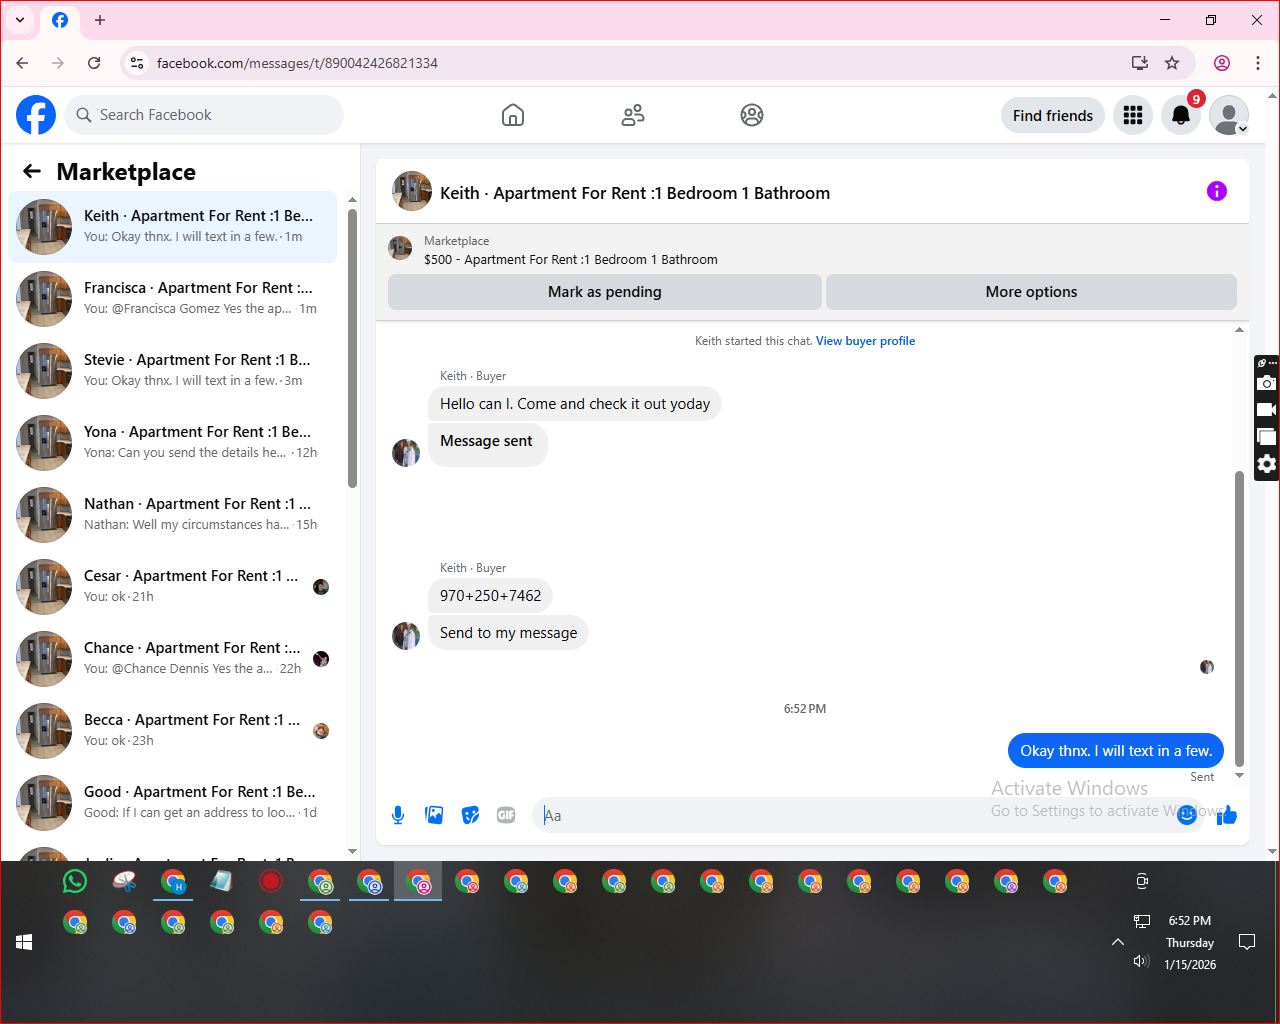The image size is (1280, 1024).
Task: Click the 970+250+7462 message bubble
Action: point(490,595)
